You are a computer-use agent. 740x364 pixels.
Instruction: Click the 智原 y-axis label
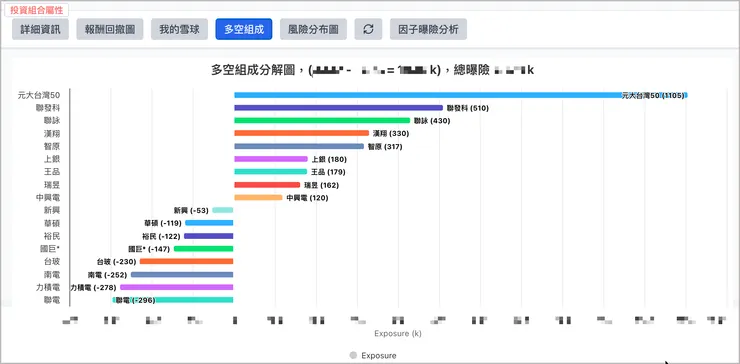tap(52, 146)
